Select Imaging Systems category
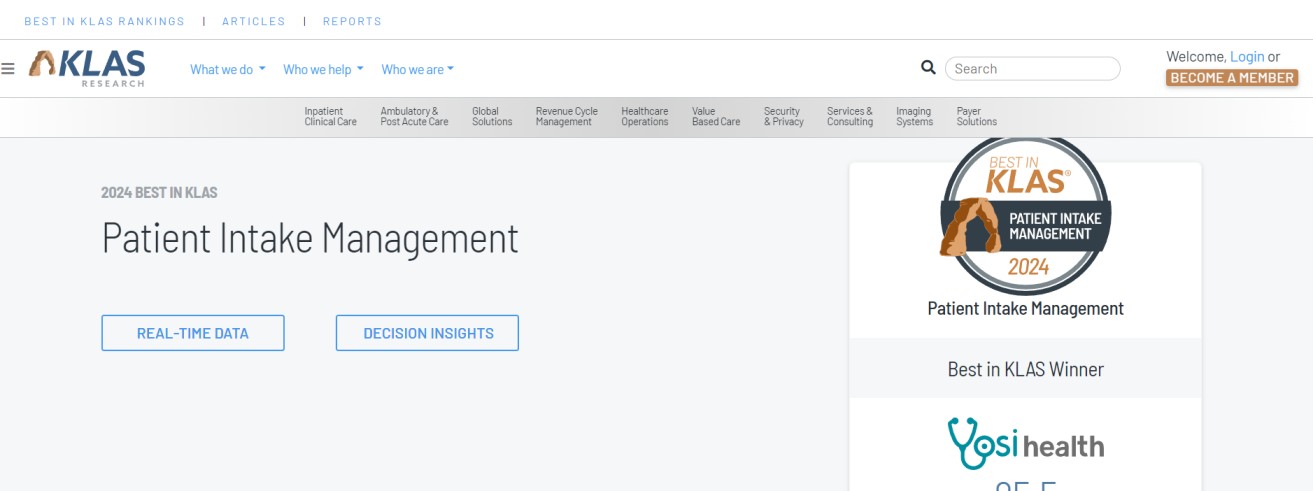1313x491 pixels. pos(915,117)
